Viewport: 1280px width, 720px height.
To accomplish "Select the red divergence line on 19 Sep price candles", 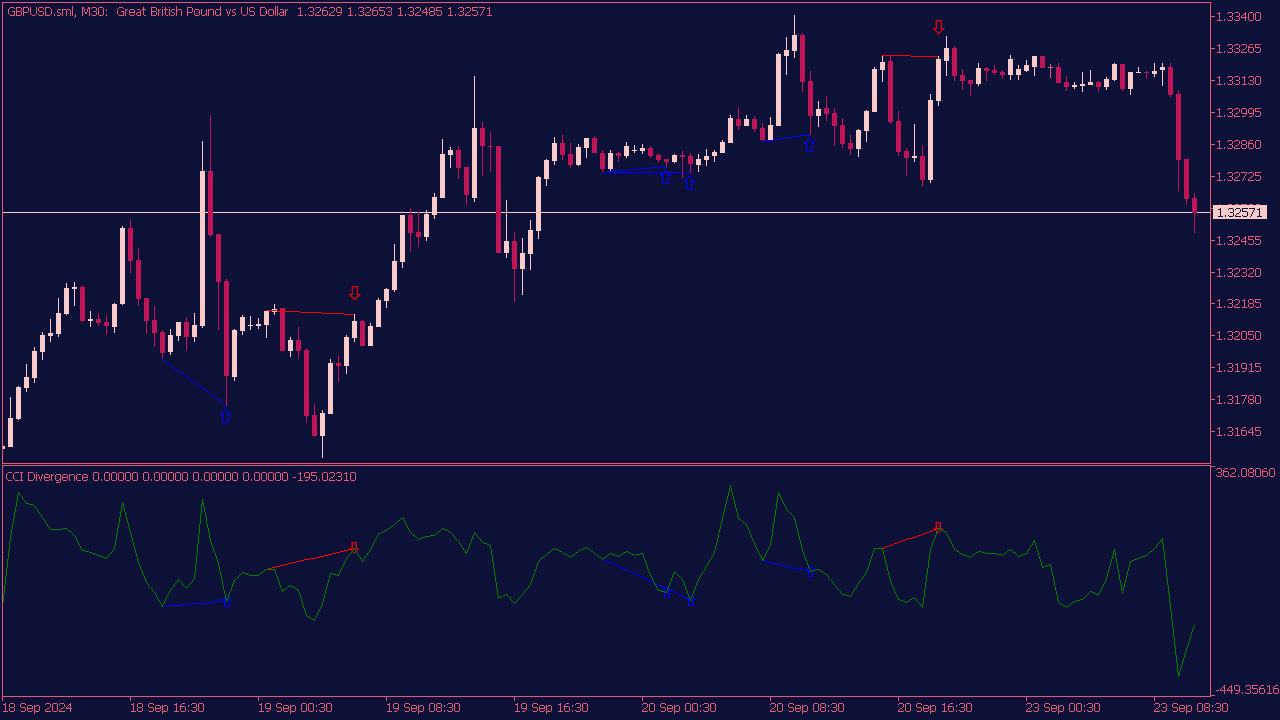I will pyautogui.click(x=313, y=313).
